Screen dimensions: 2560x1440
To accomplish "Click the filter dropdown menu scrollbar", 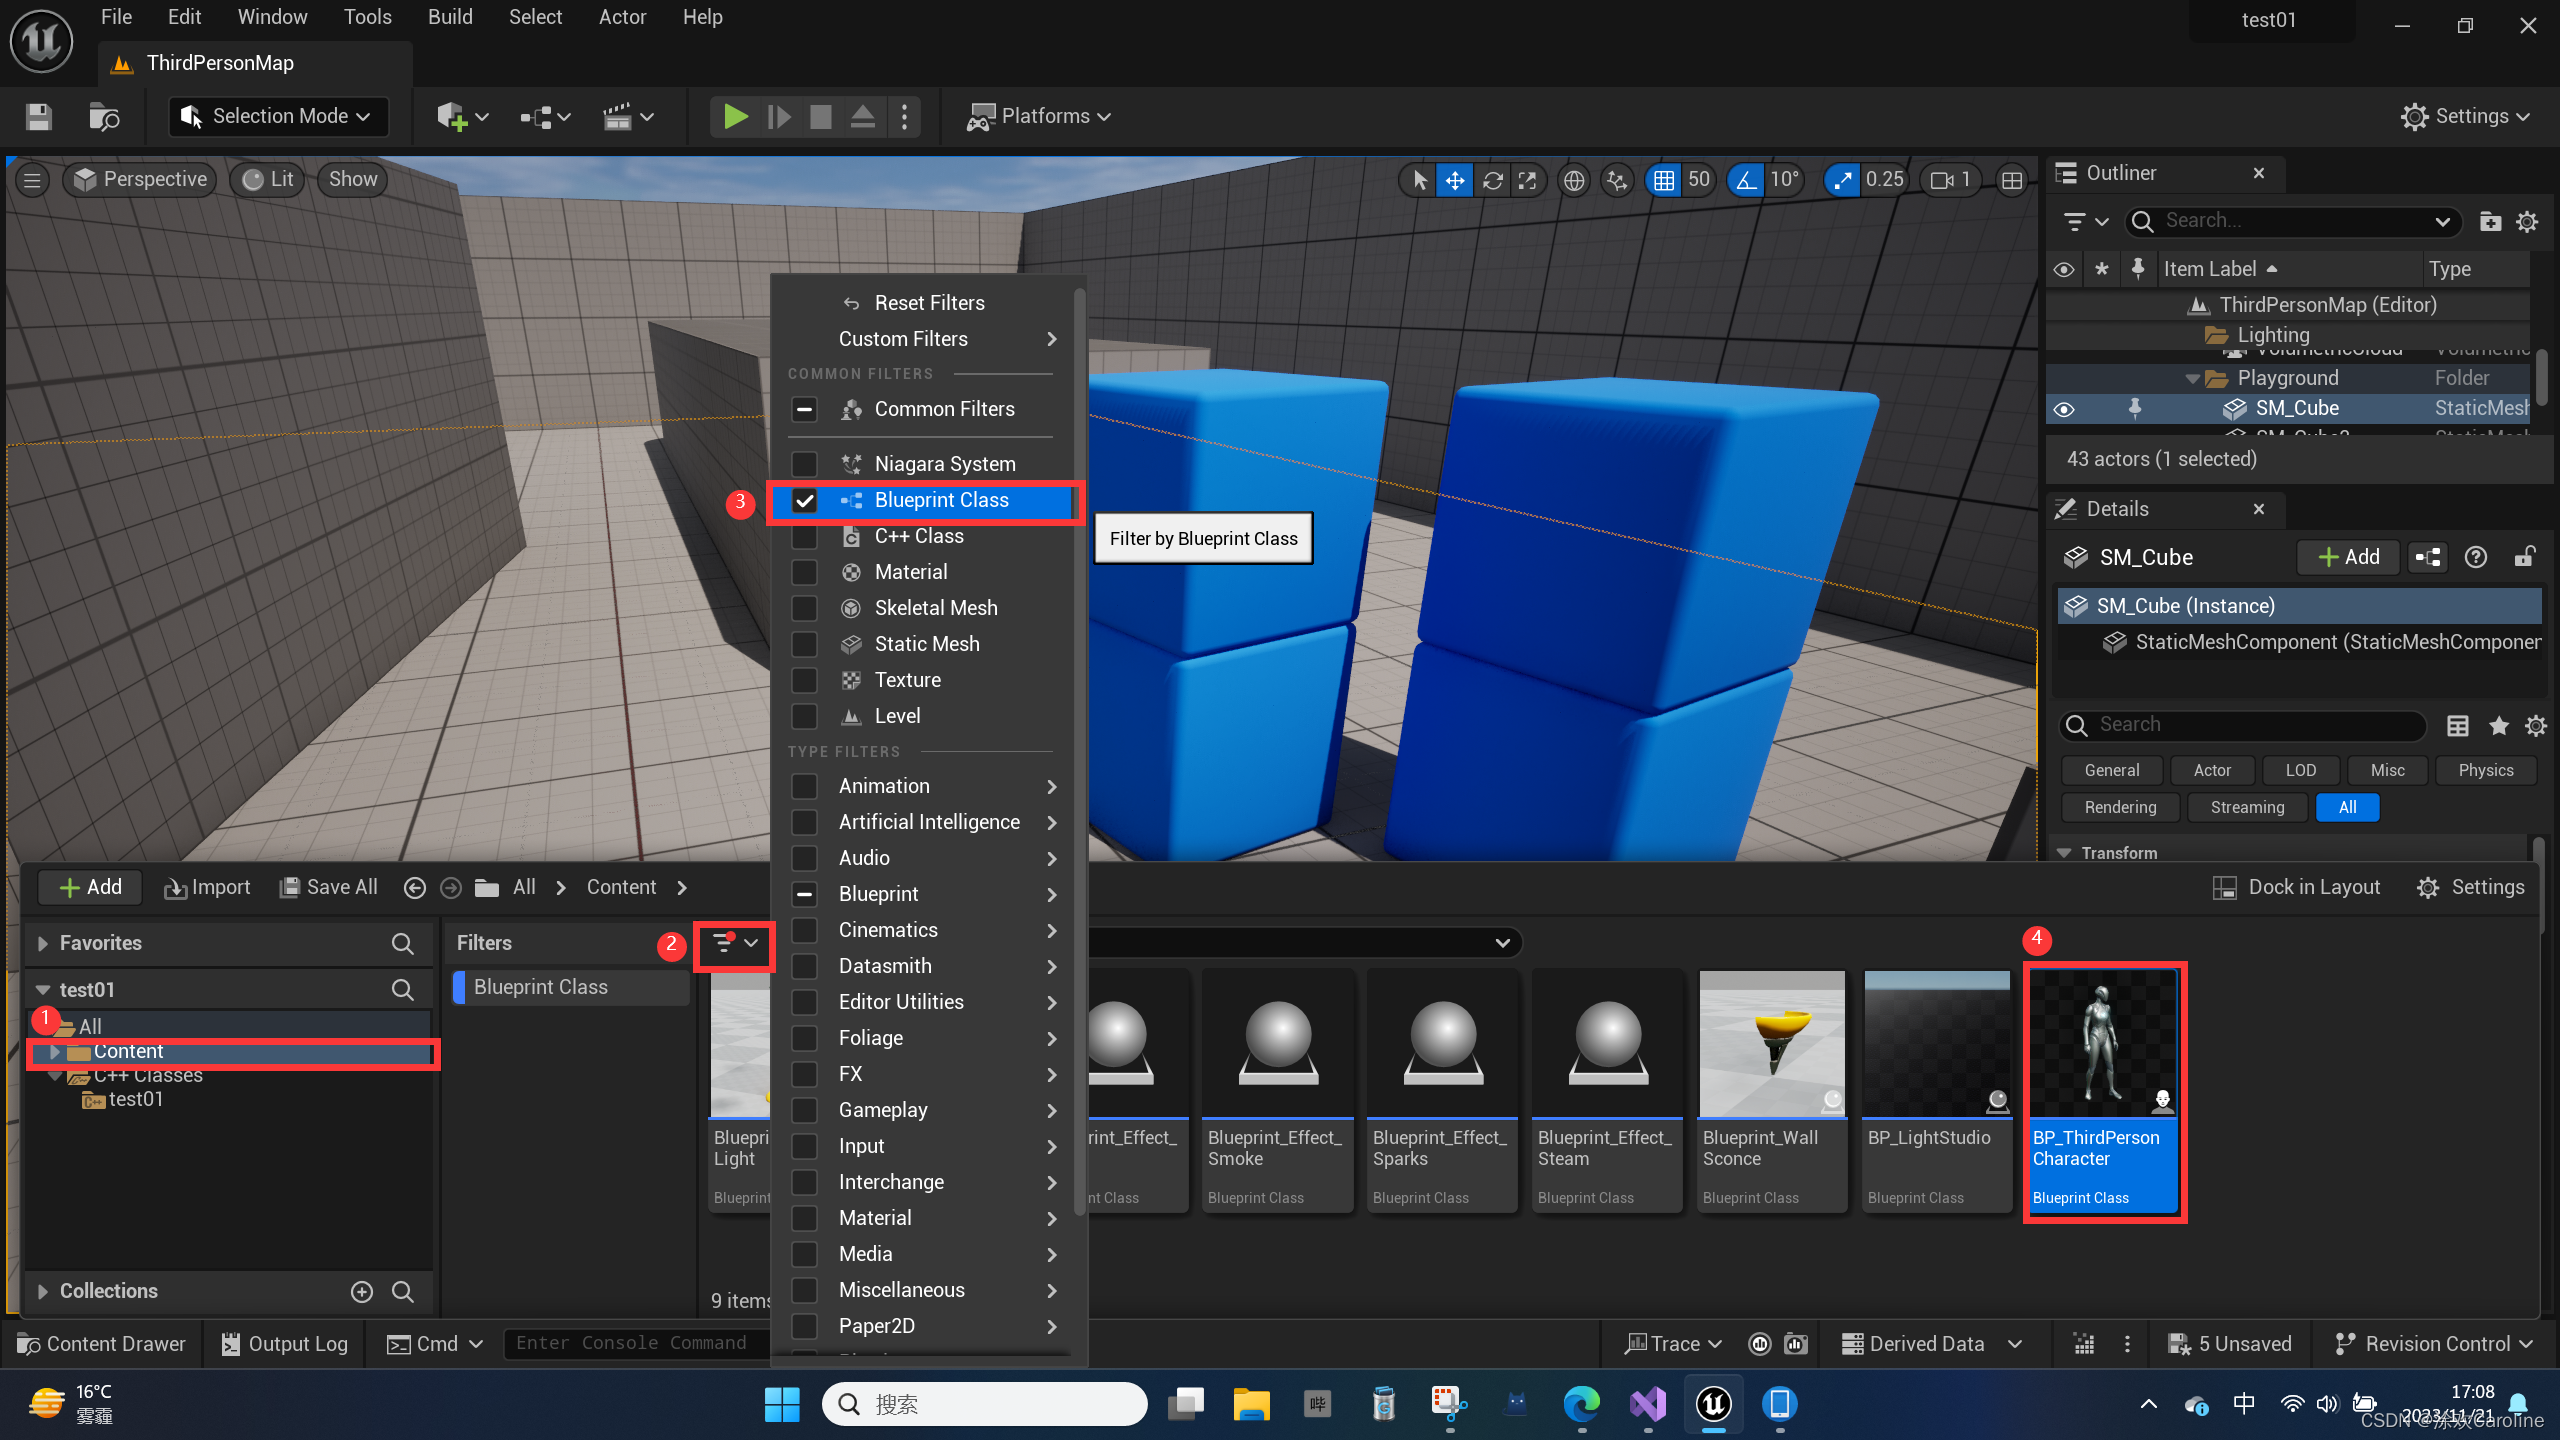I will (x=1080, y=750).
